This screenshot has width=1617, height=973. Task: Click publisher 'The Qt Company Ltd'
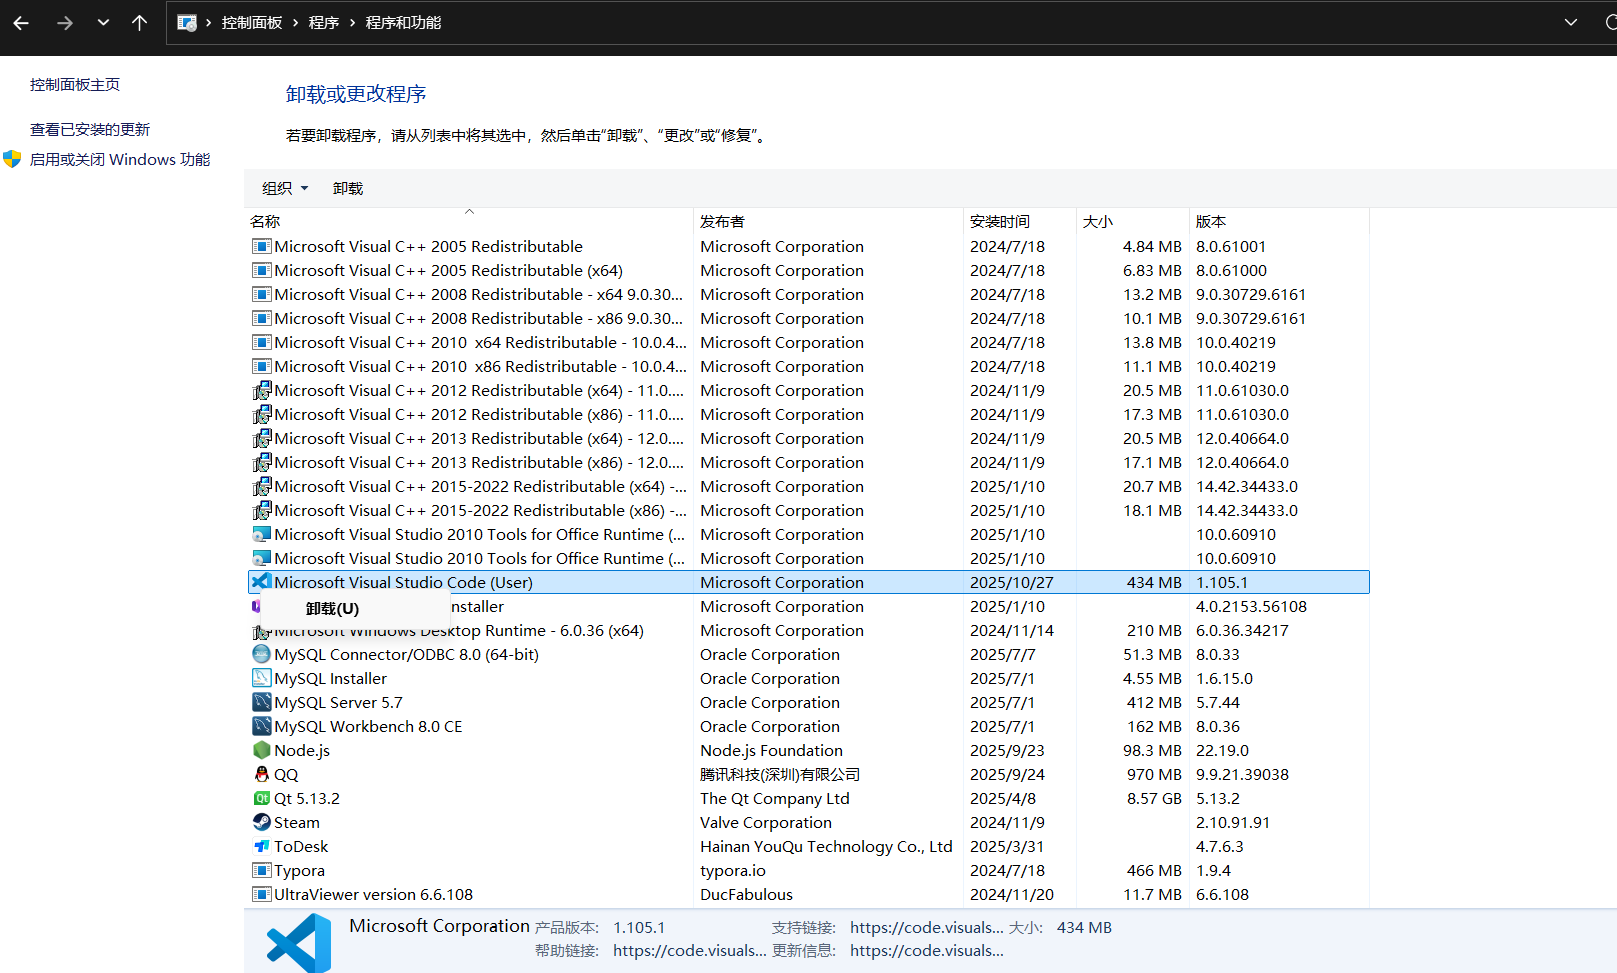pos(775,798)
